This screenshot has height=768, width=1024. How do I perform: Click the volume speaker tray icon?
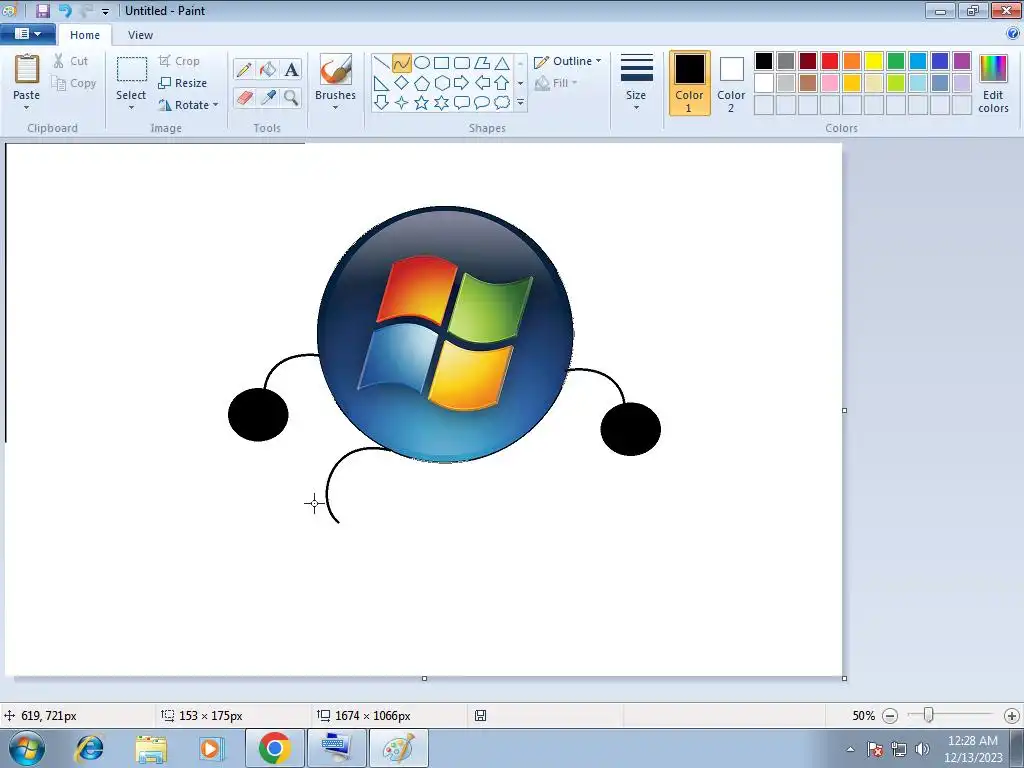(x=922, y=749)
